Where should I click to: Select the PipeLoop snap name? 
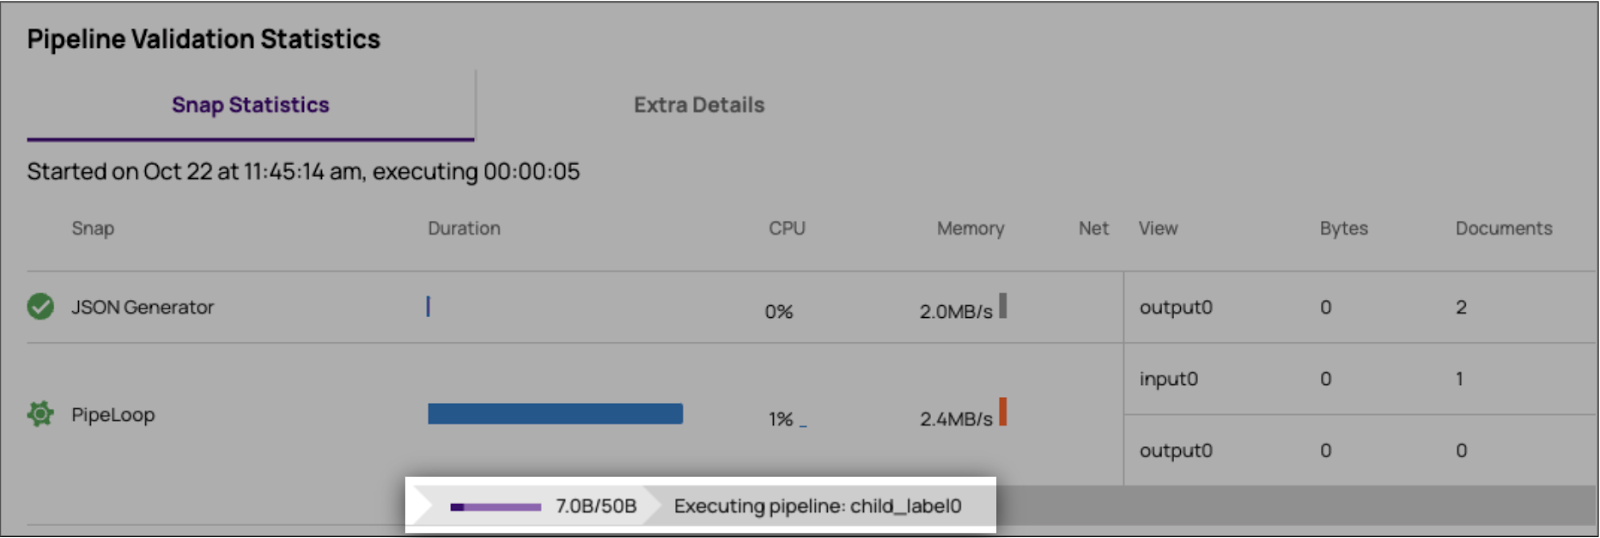click(113, 415)
